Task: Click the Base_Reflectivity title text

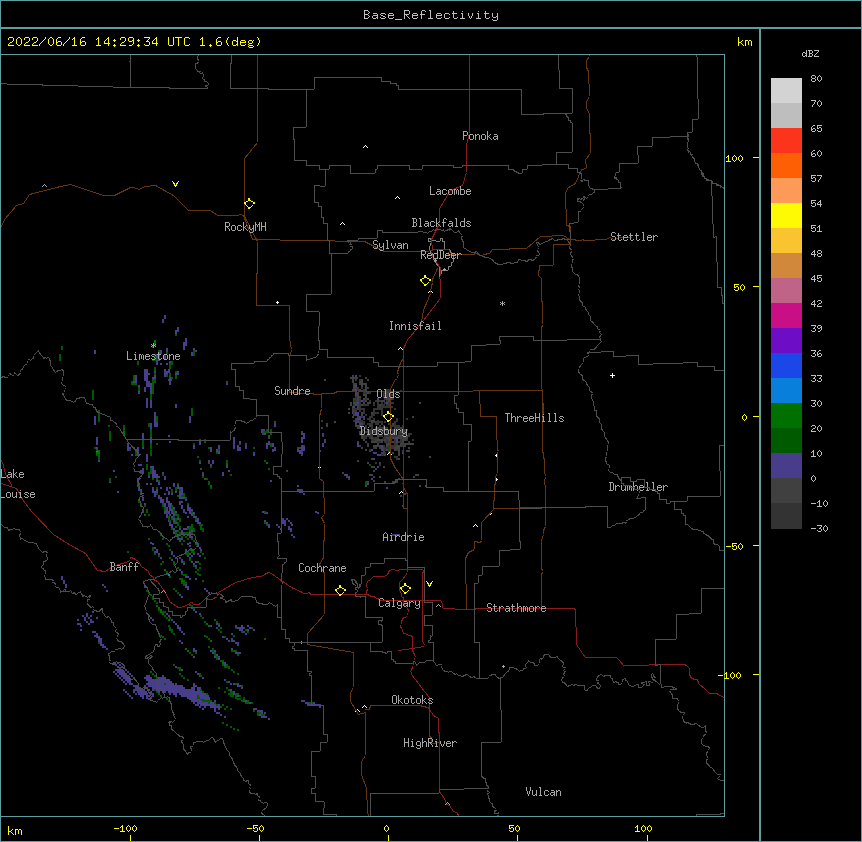Action: click(x=431, y=15)
